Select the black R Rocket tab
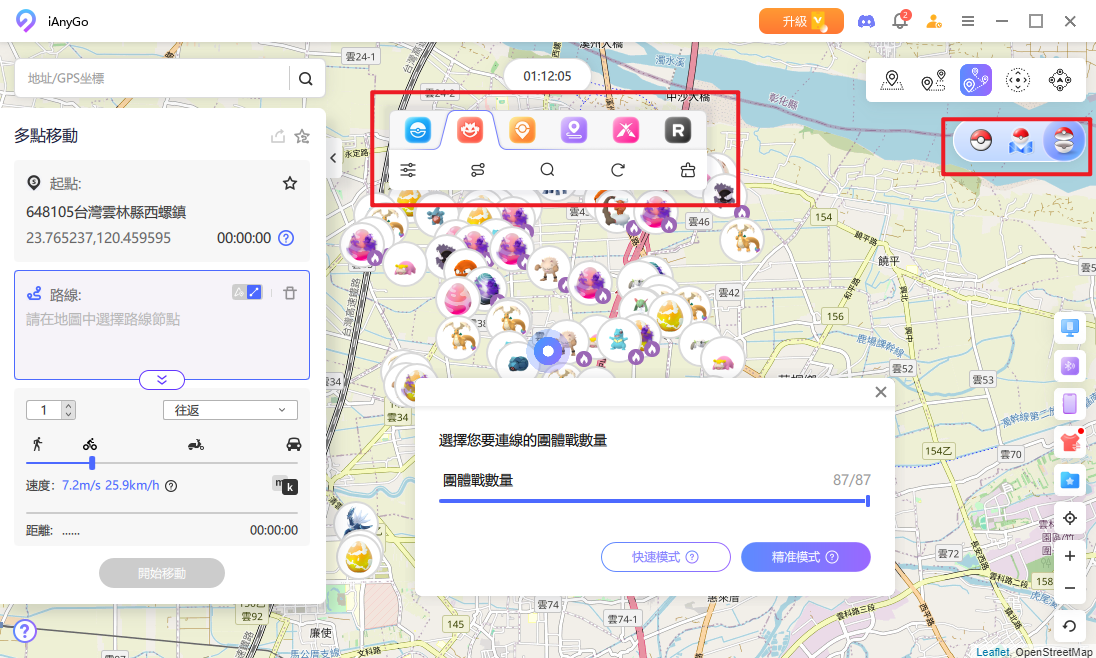Screen dimensions: 1096x658 [677, 130]
